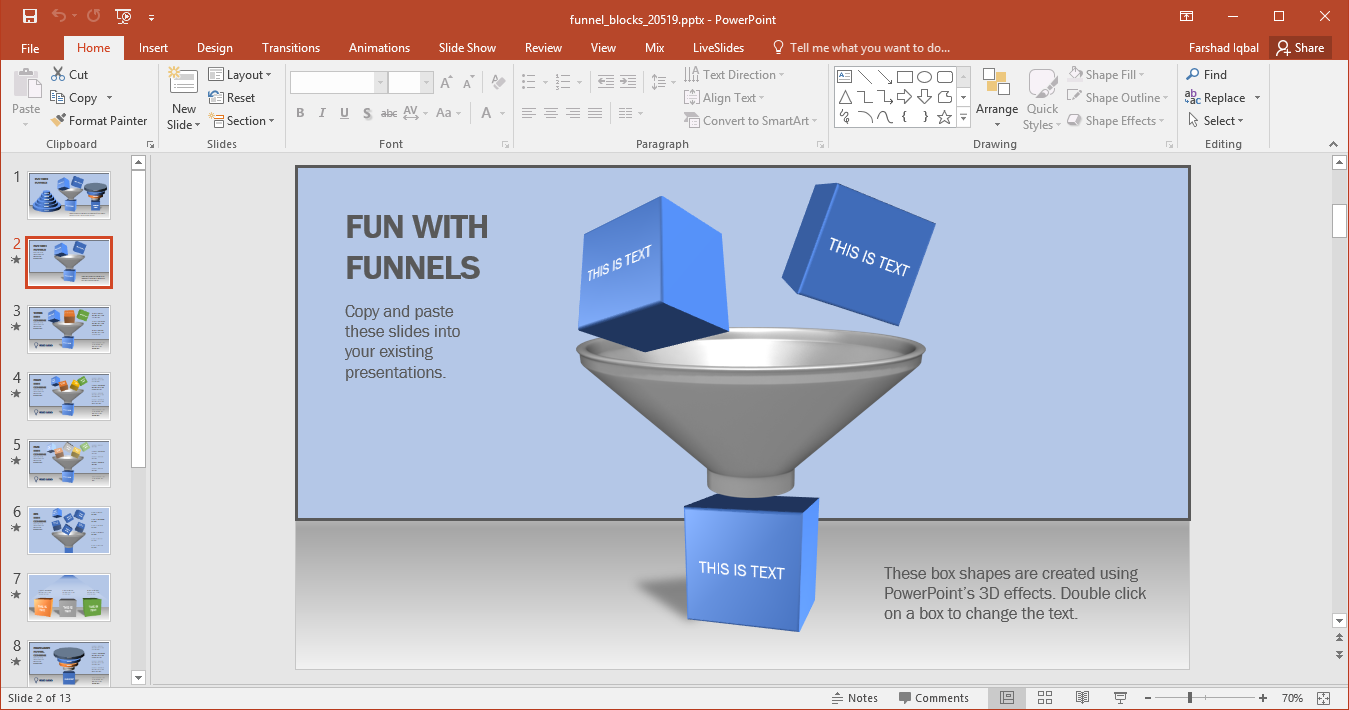The height and width of the screenshot is (710, 1349).
Task: Apply bold formatting
Action: (300, 113)
